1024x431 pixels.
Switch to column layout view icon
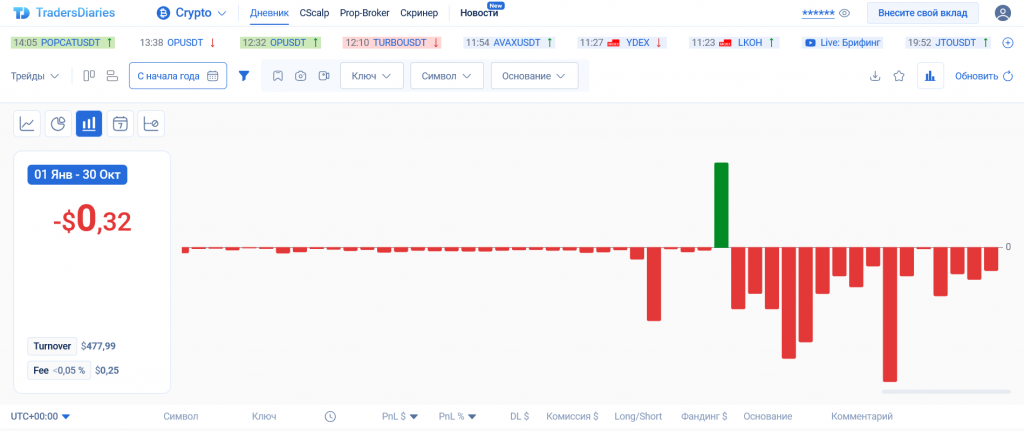point(89,76)
